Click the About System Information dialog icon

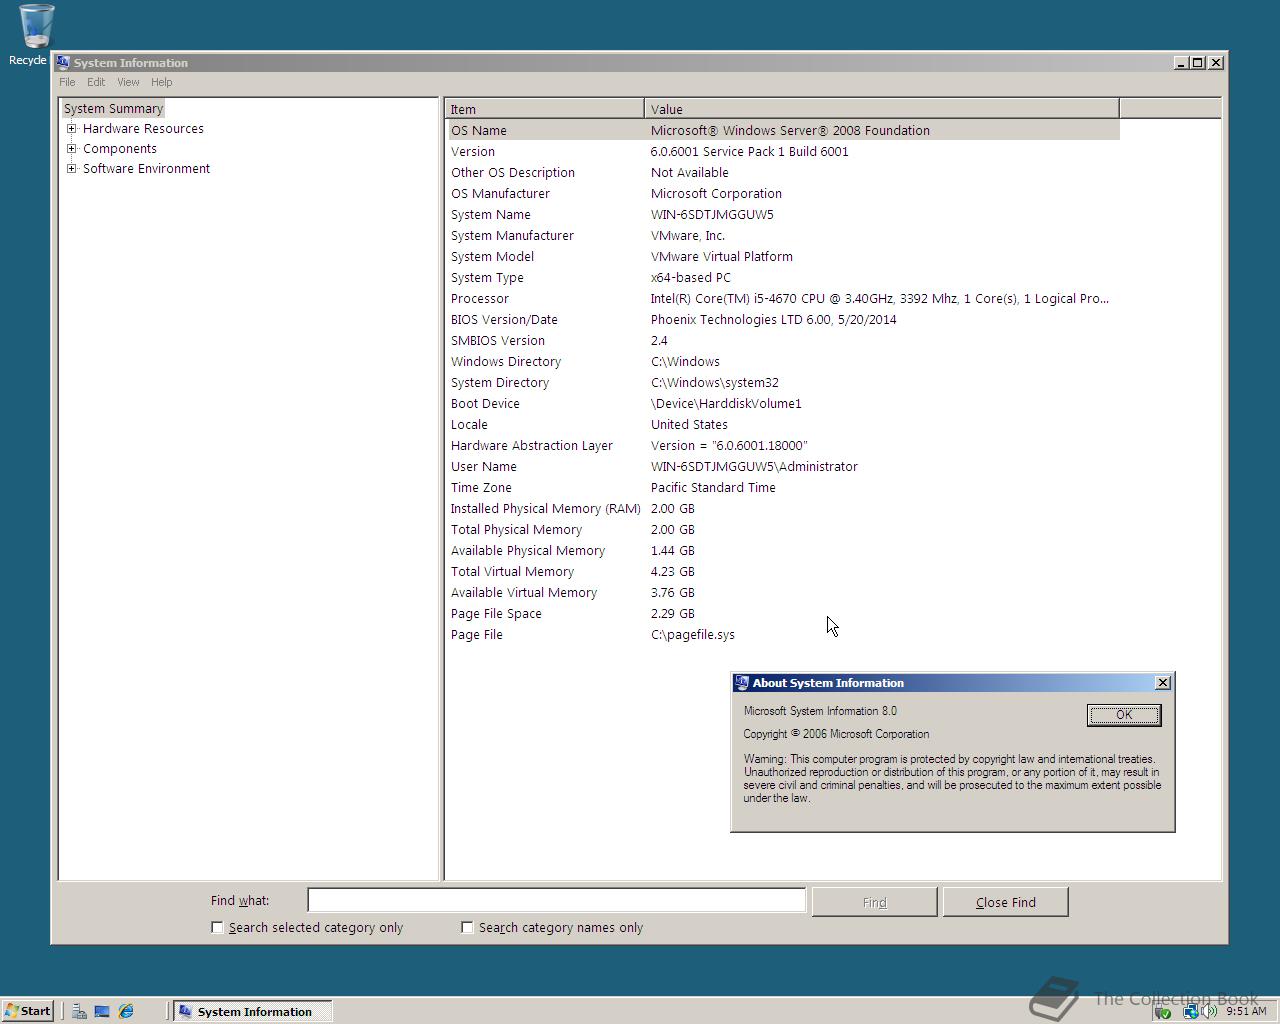tap(741, 683)
